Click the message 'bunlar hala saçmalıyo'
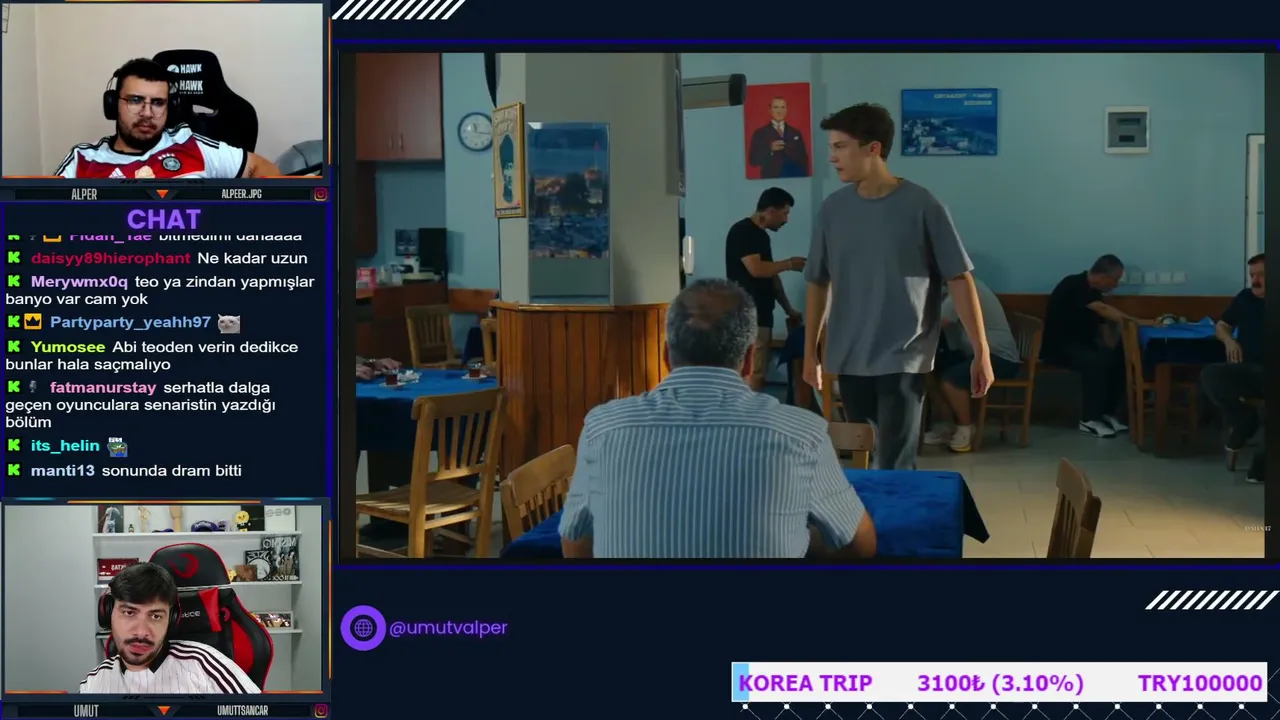The image size is (1280, 720). pos(88,364)
